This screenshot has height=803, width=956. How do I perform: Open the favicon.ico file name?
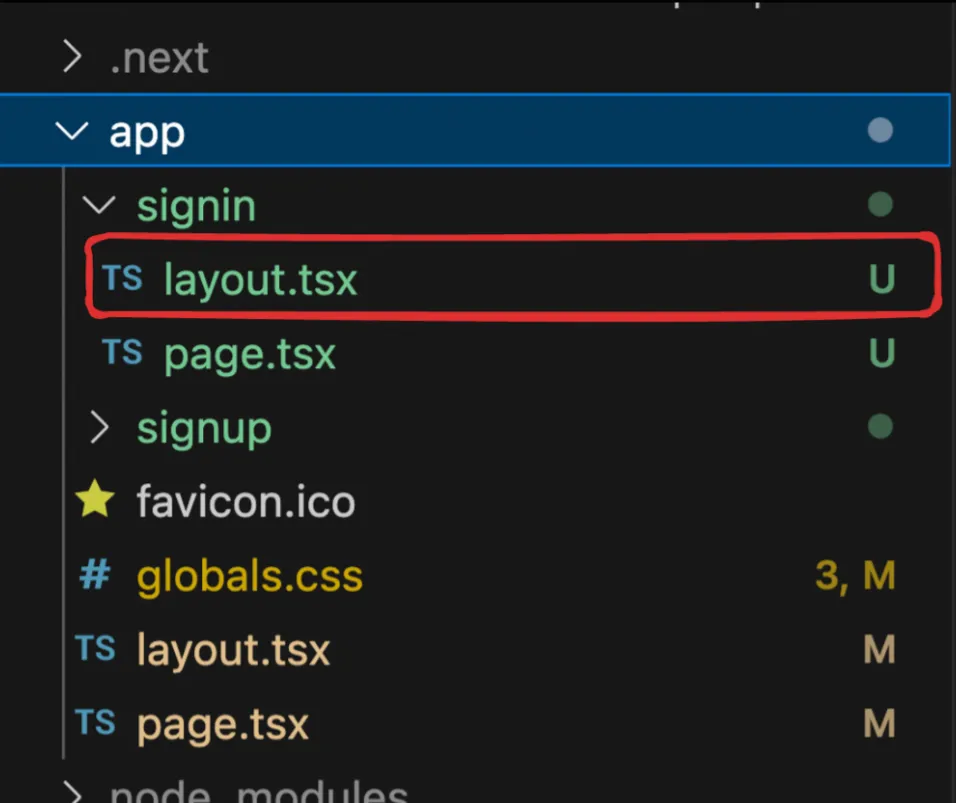point(246,501)
